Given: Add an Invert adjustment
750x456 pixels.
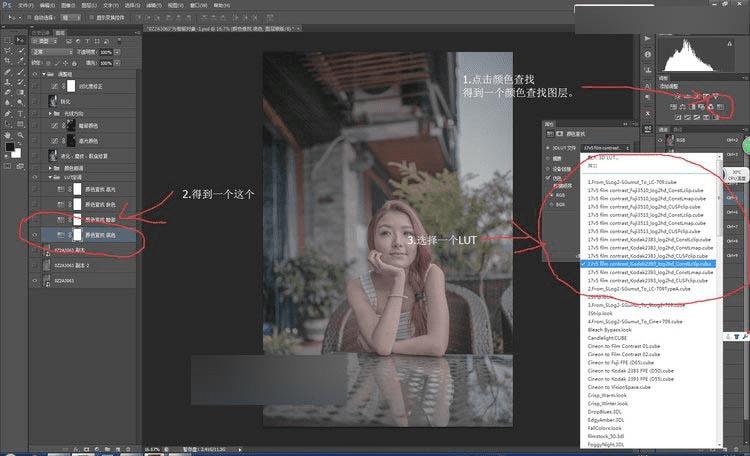Looking at the screenshot, I should pyautogui.click(x=678, y=117).
